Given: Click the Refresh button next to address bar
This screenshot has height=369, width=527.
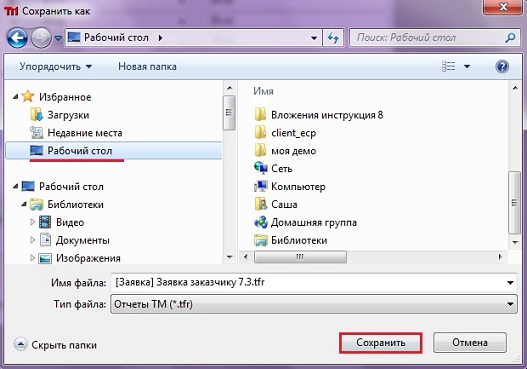Looking at the screenshot, I should (333, 38).
